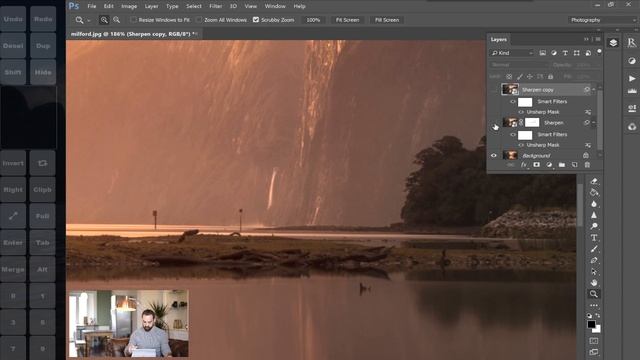Toggle Unsharp Mask visibility under Sharpen copy
Viewport: 640px width, 360px height.
[521, 112]
